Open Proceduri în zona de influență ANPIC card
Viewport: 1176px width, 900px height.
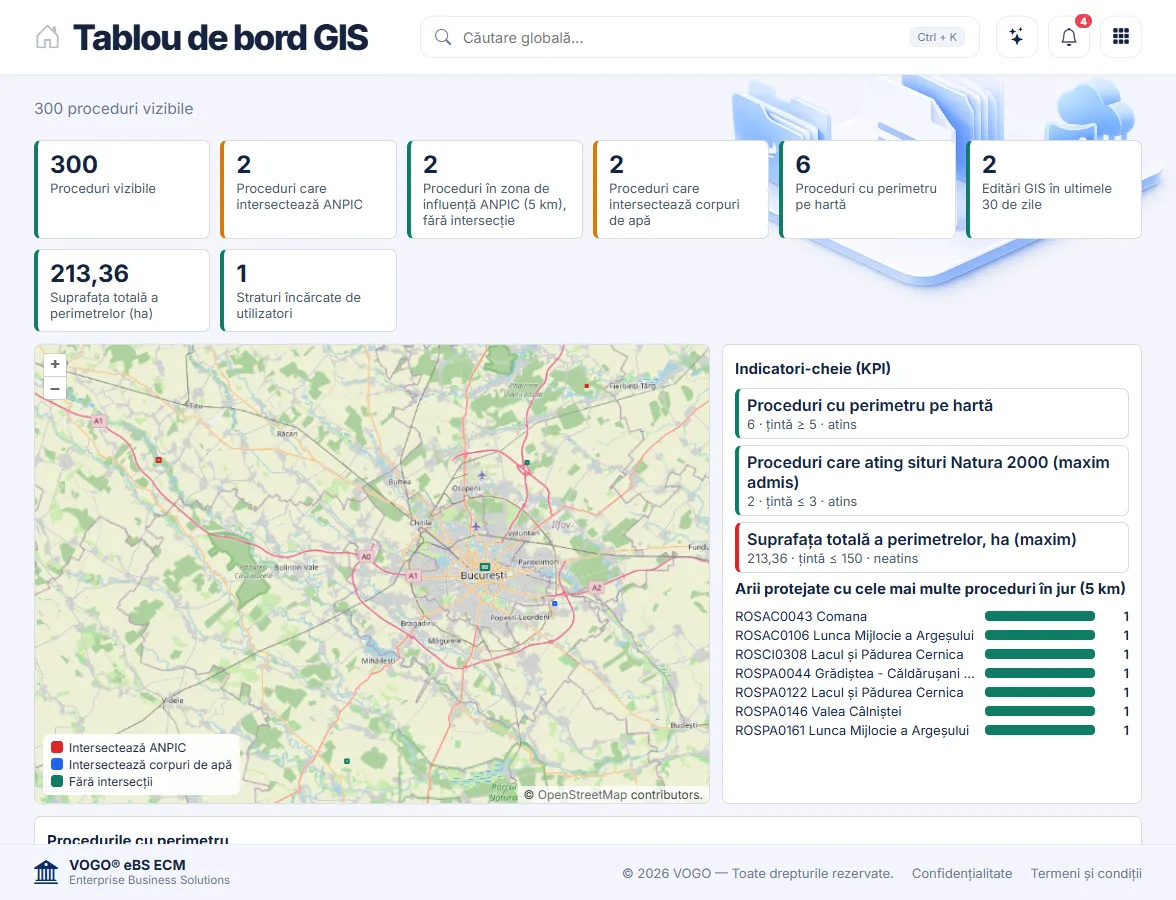(494, 189)
